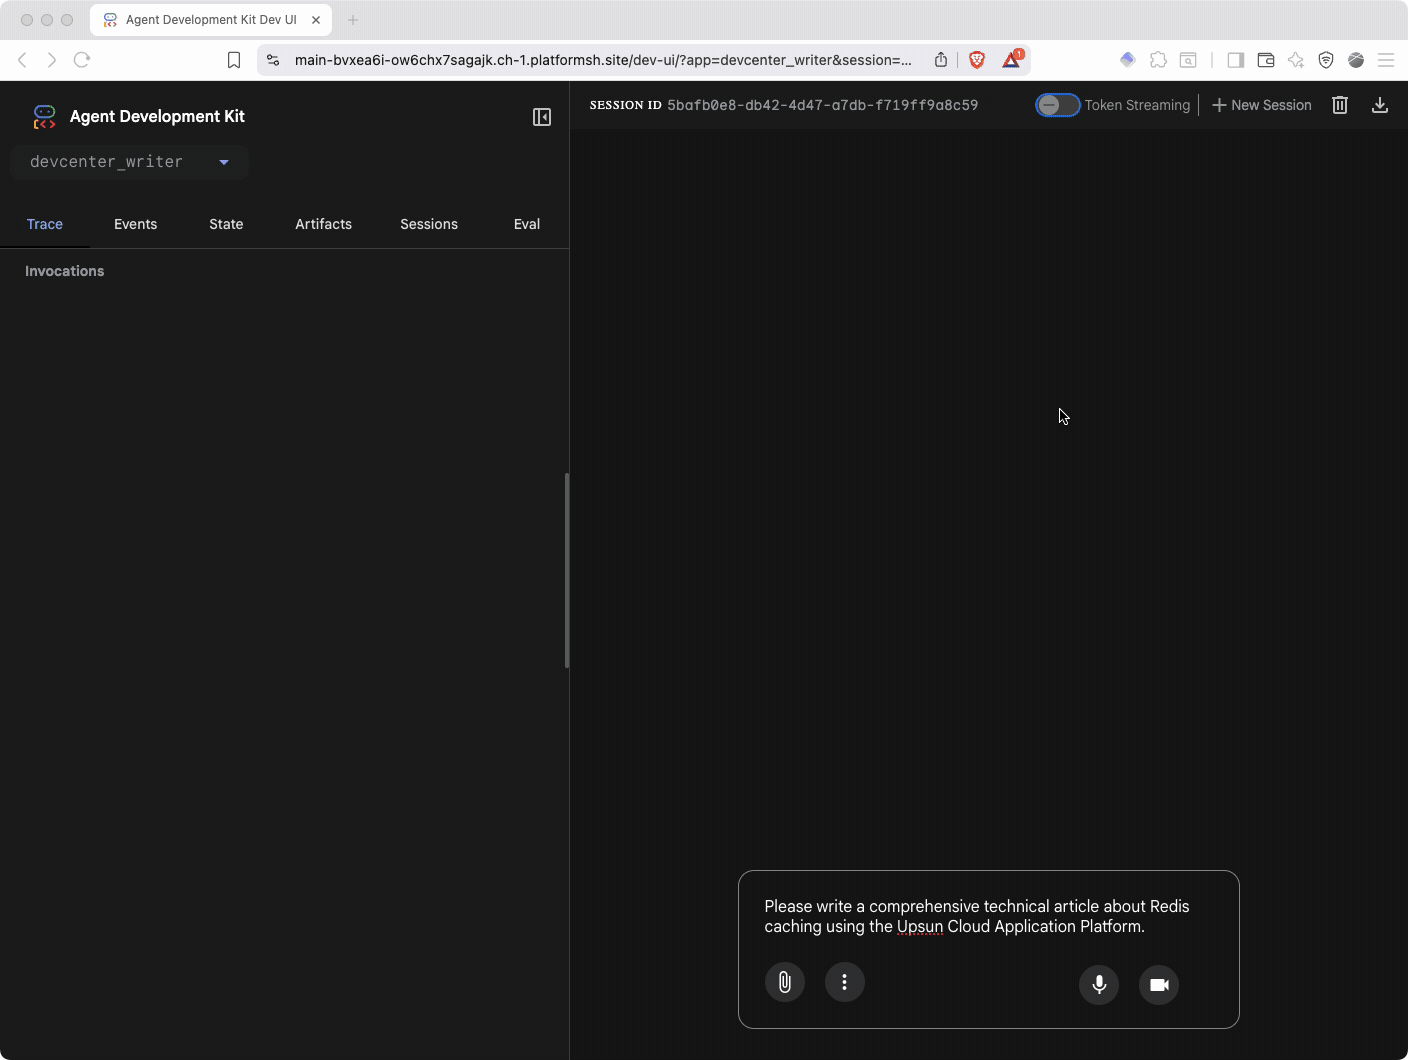Reload the page with the refresh icon
Screen dimensions: 1408x1060
[82, 60]
